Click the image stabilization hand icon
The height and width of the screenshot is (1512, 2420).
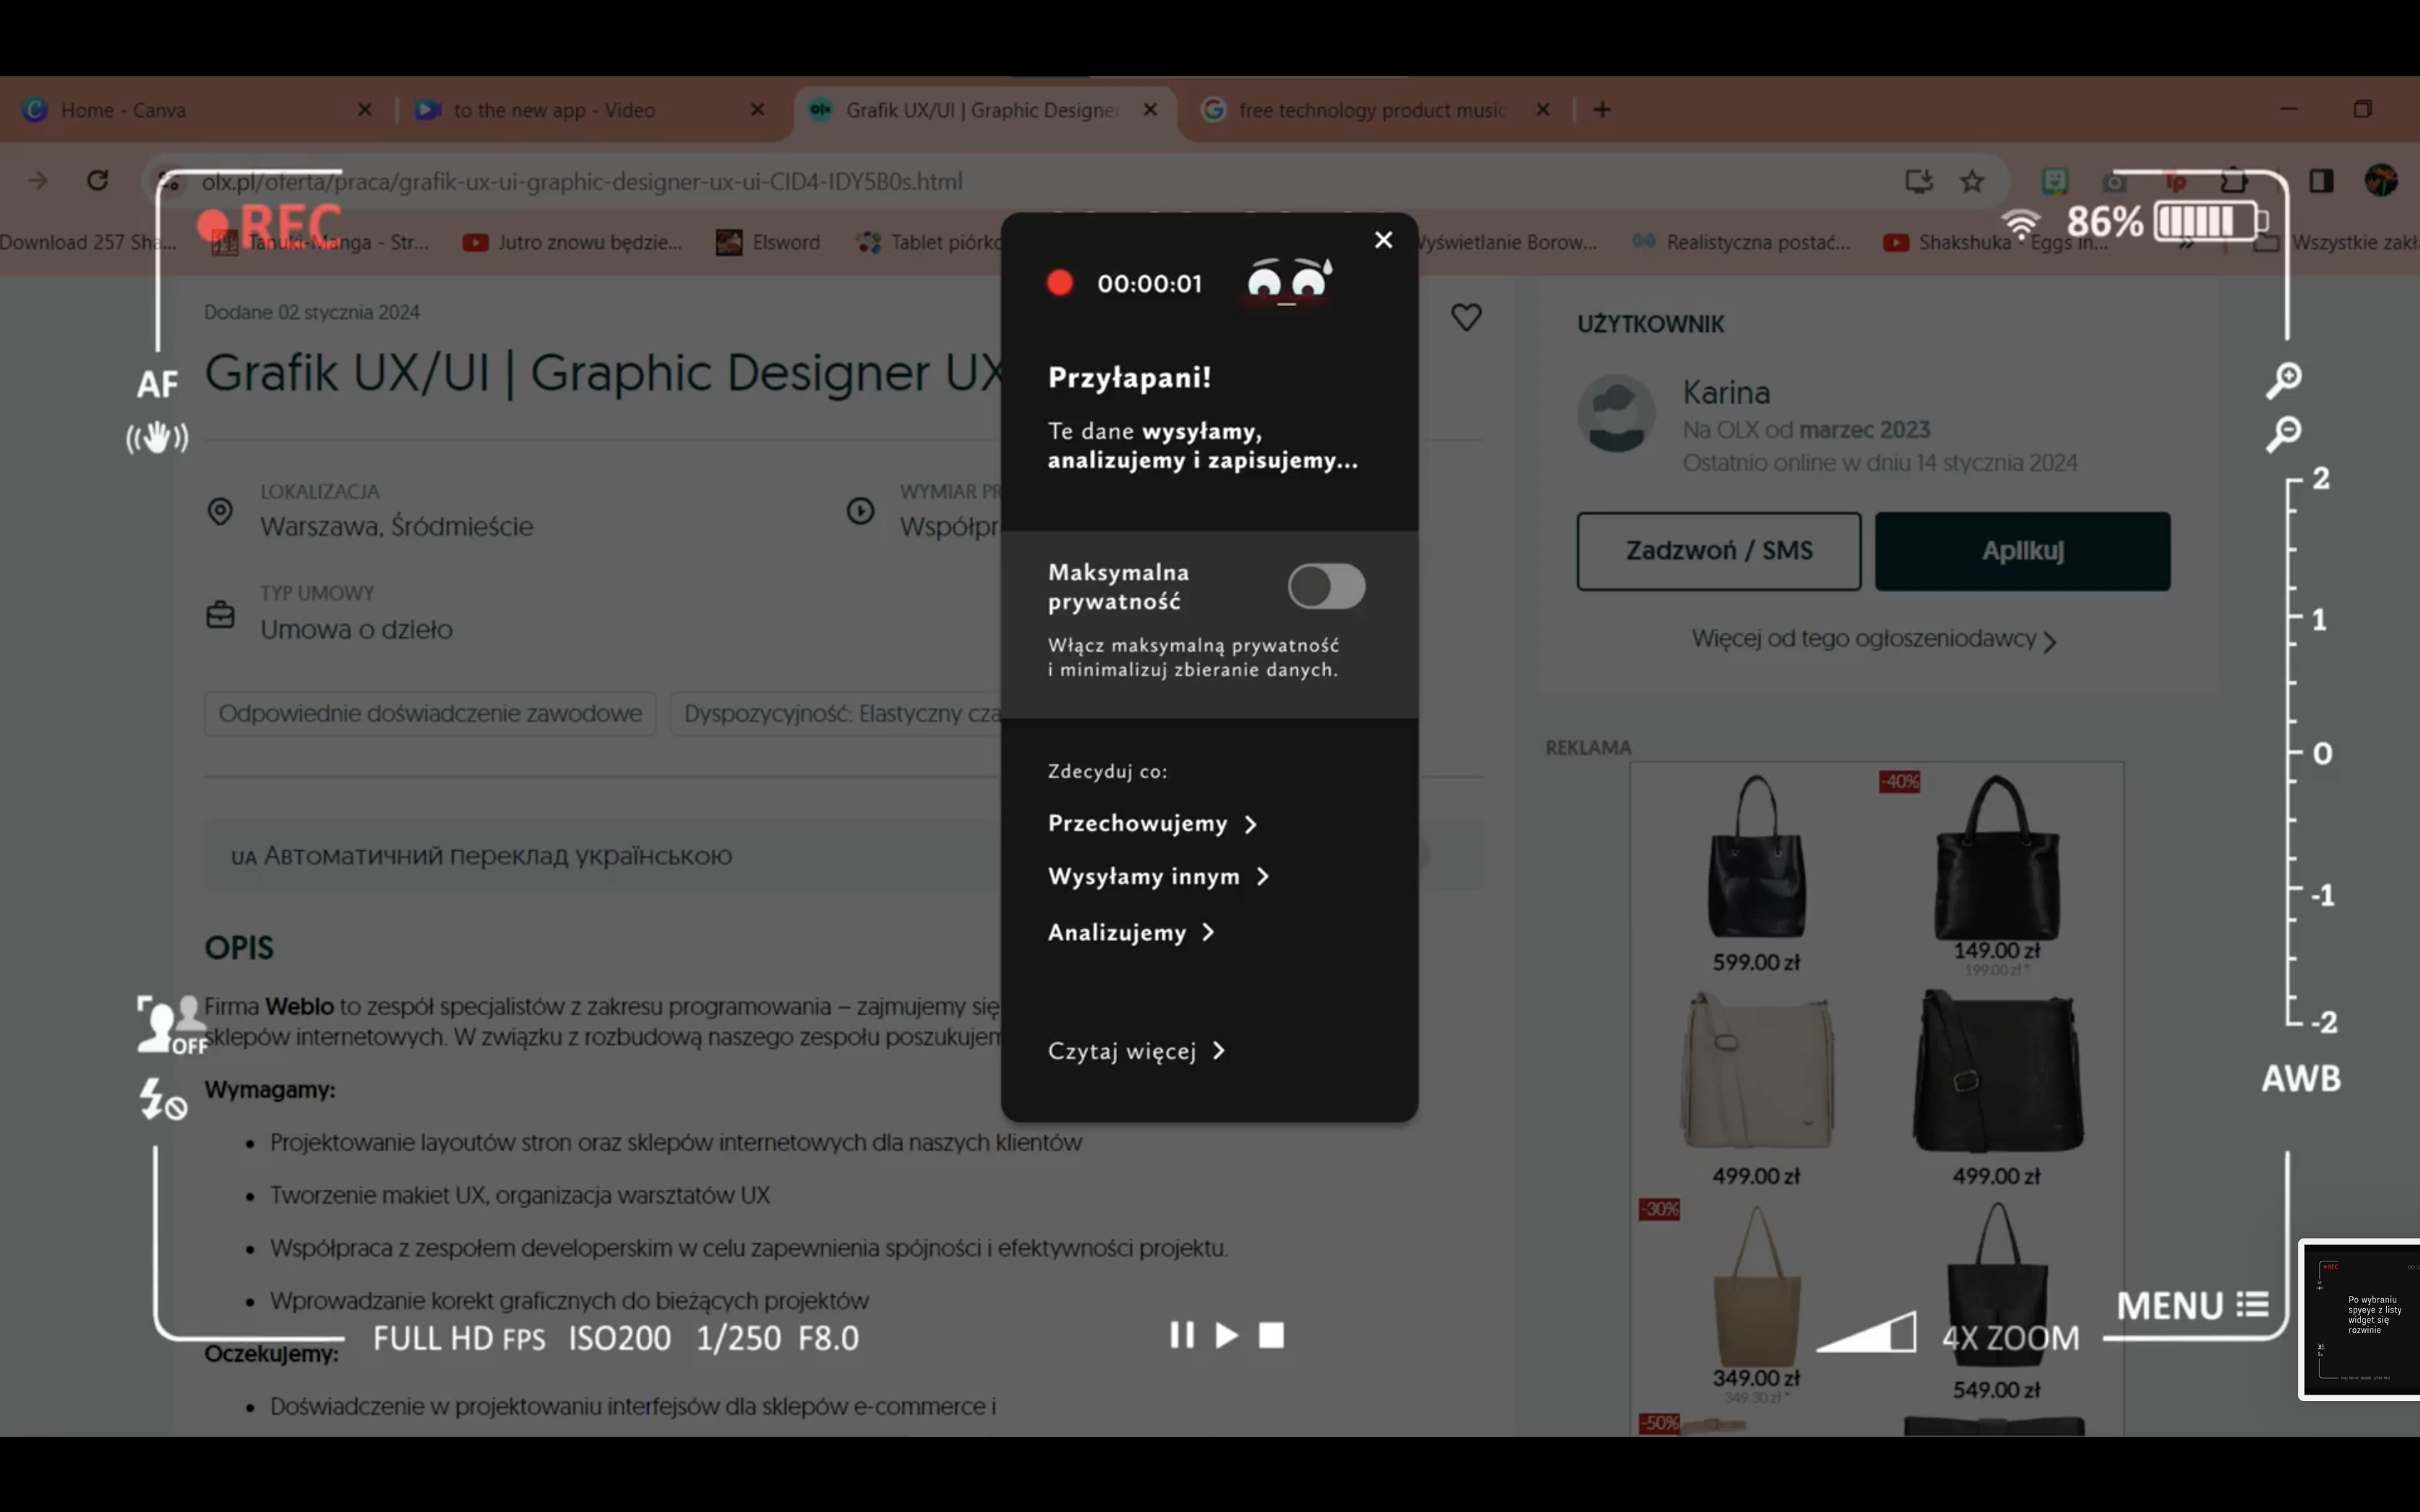(157, 437)
